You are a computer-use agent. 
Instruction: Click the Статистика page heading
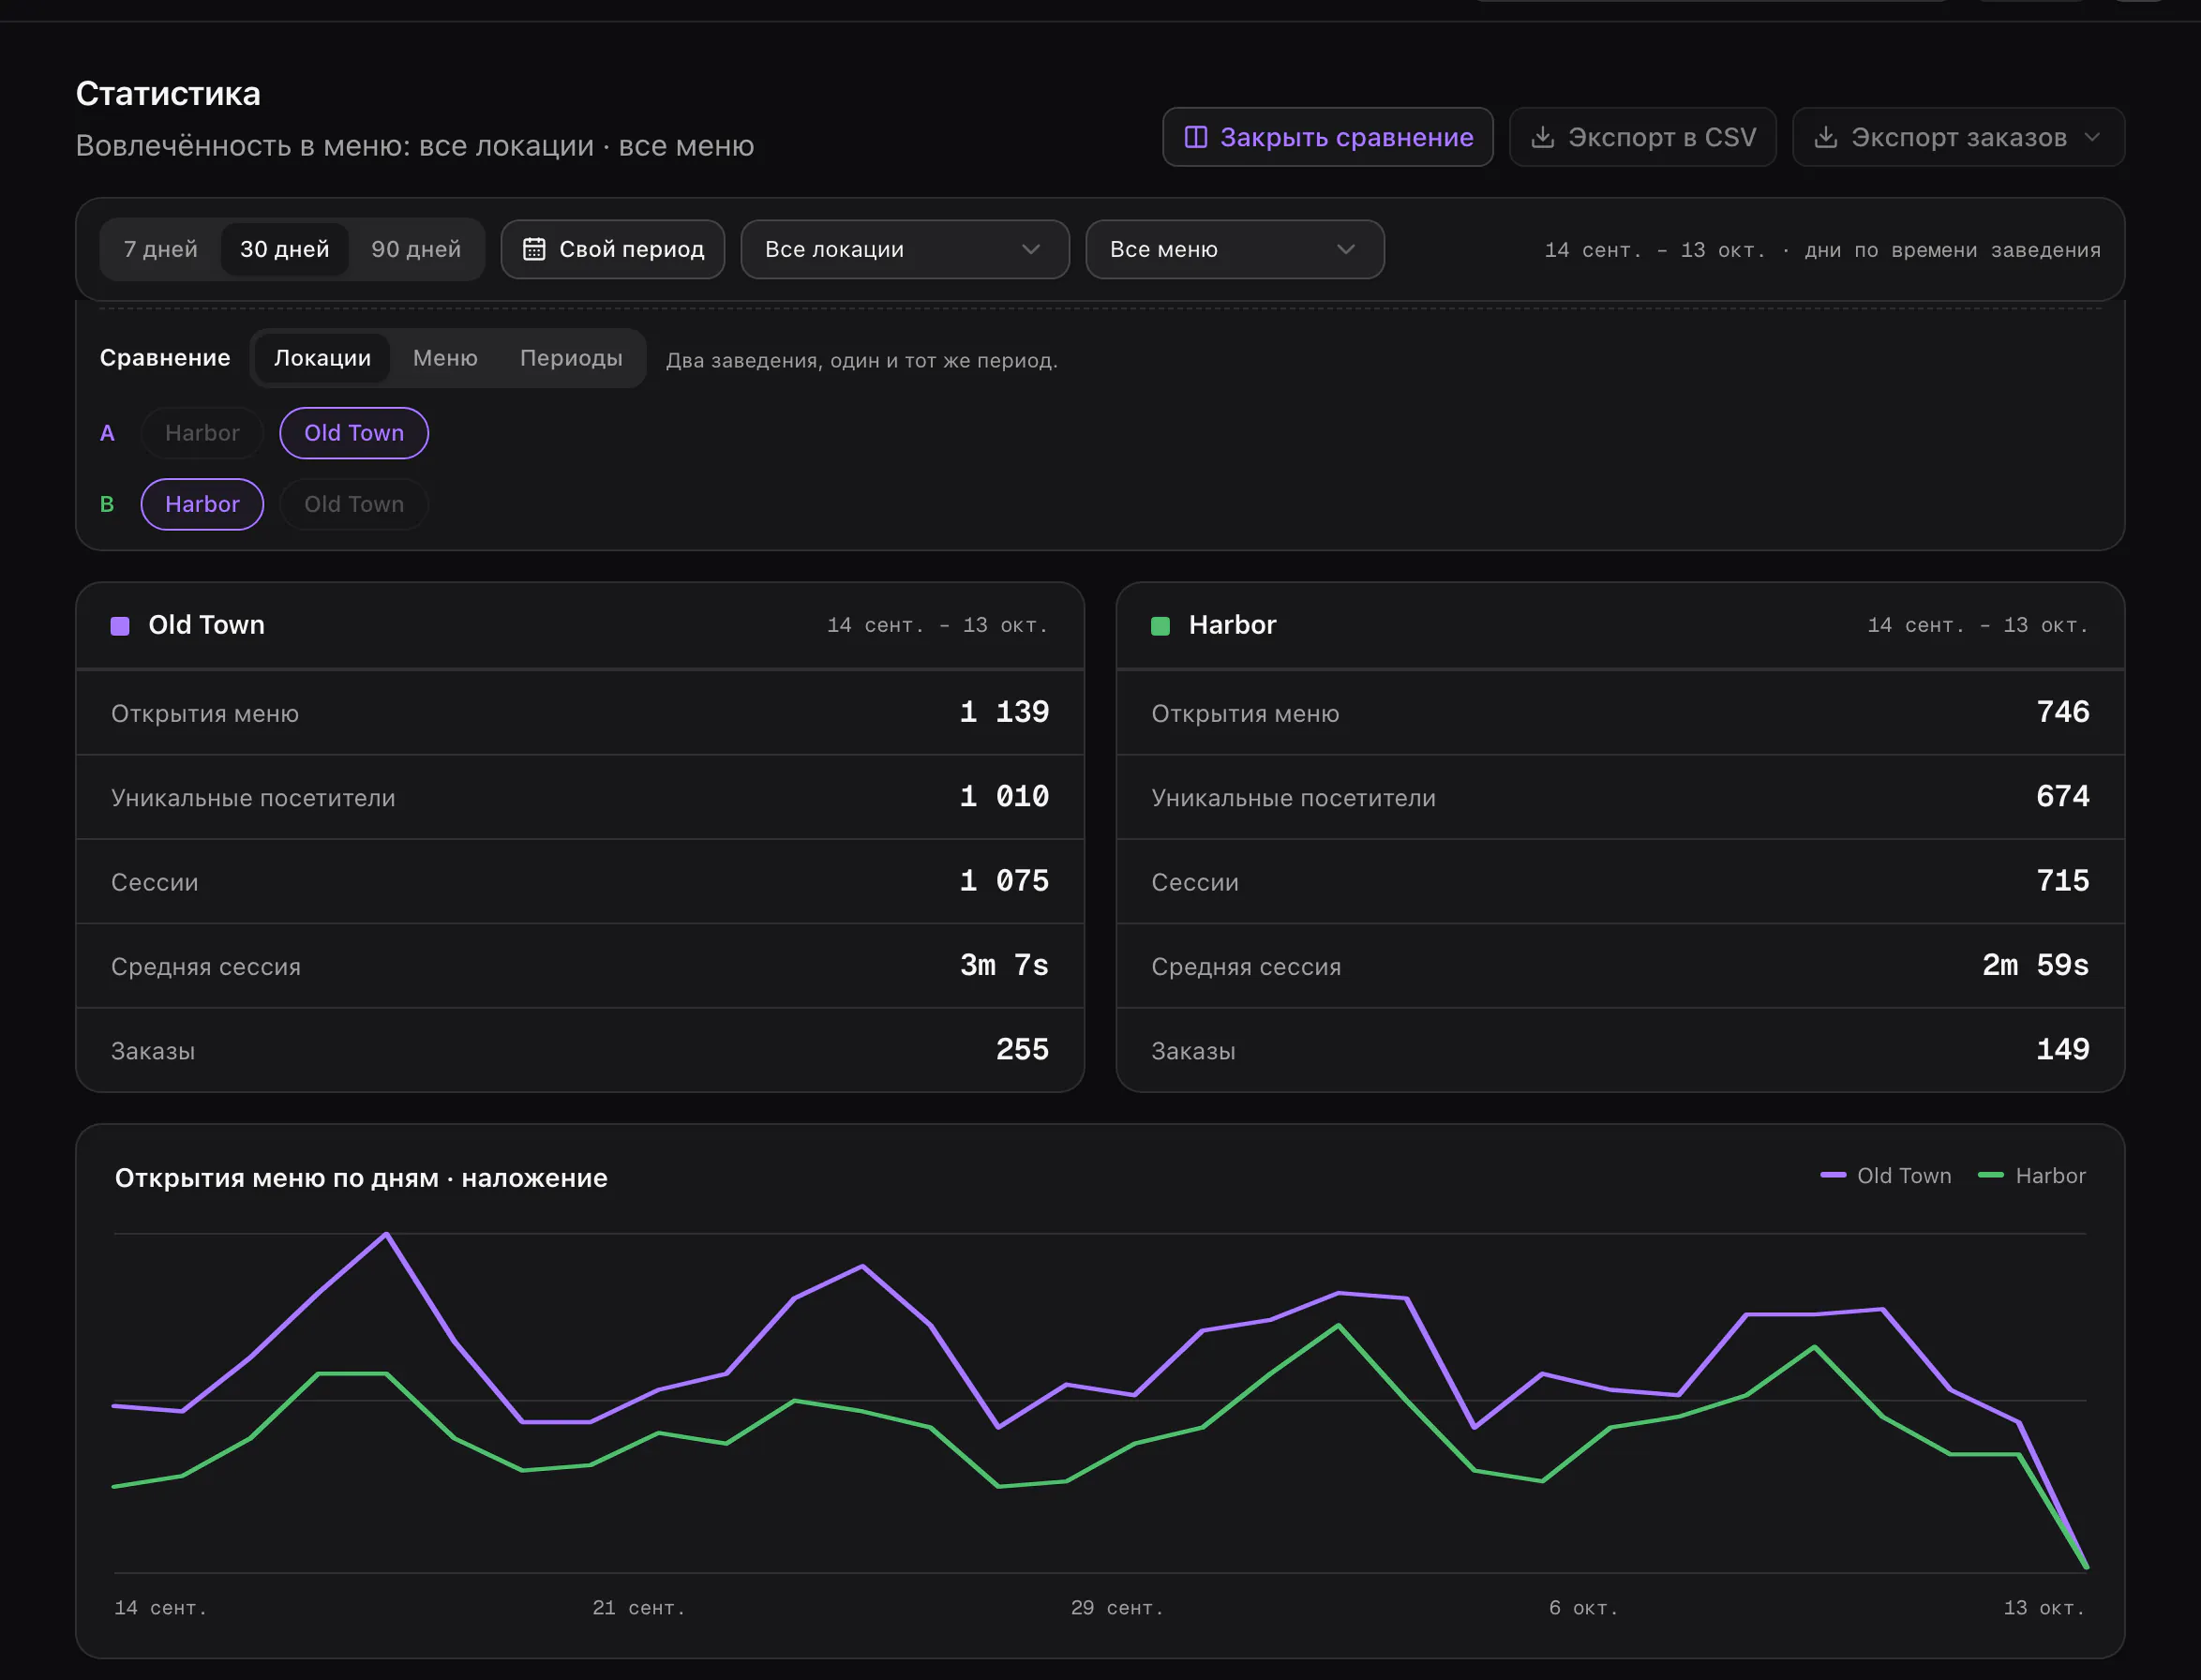168,94
